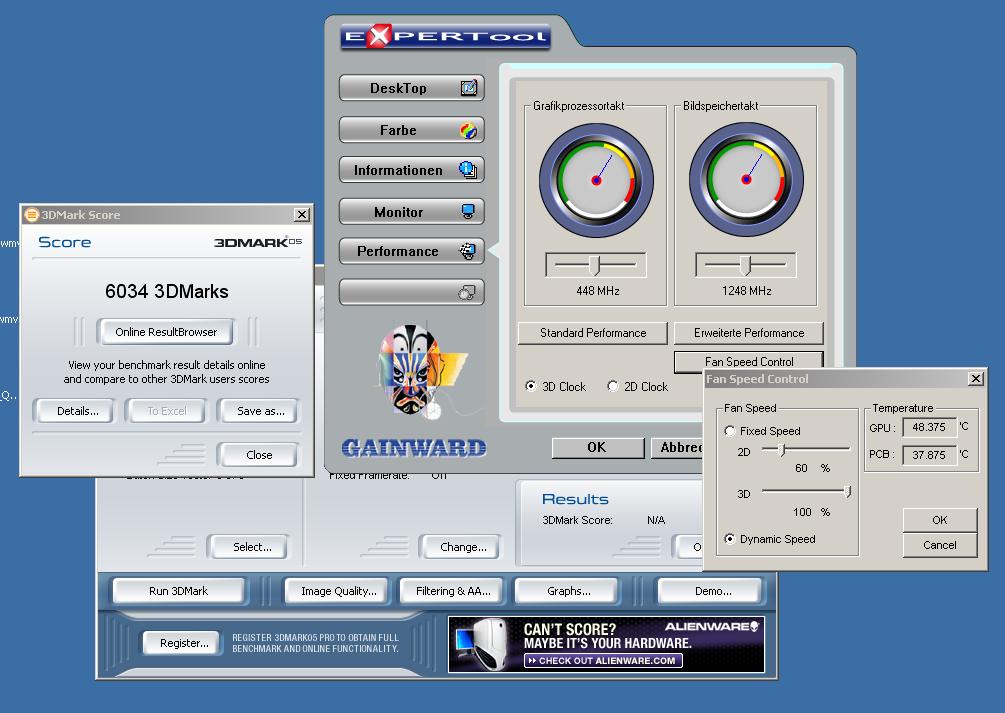Click the 3DMARK05 logo in score window
1005x713 pixels.
point(258,242)
